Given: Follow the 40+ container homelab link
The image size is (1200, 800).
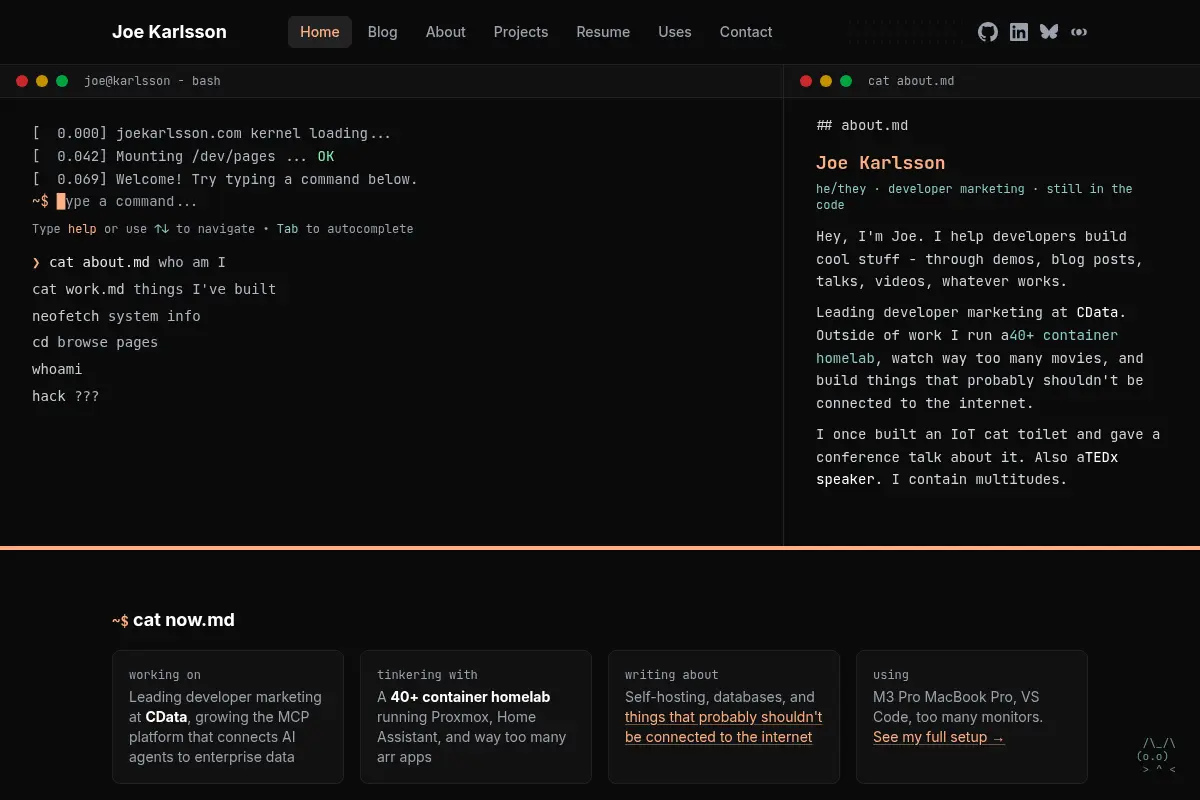Looking at the screenshot, I should 967,347.
